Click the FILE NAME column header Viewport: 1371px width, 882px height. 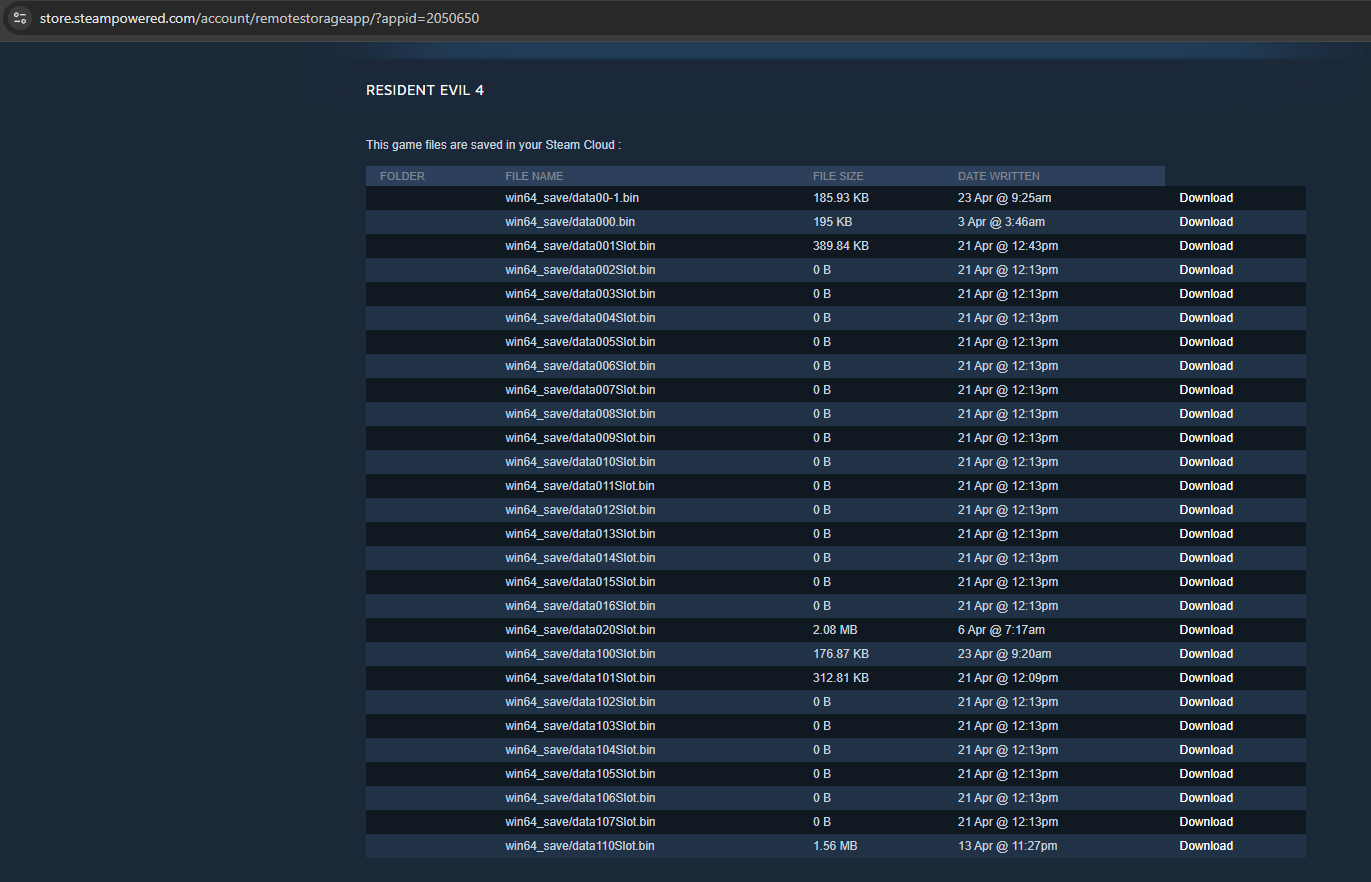(534, 176)
